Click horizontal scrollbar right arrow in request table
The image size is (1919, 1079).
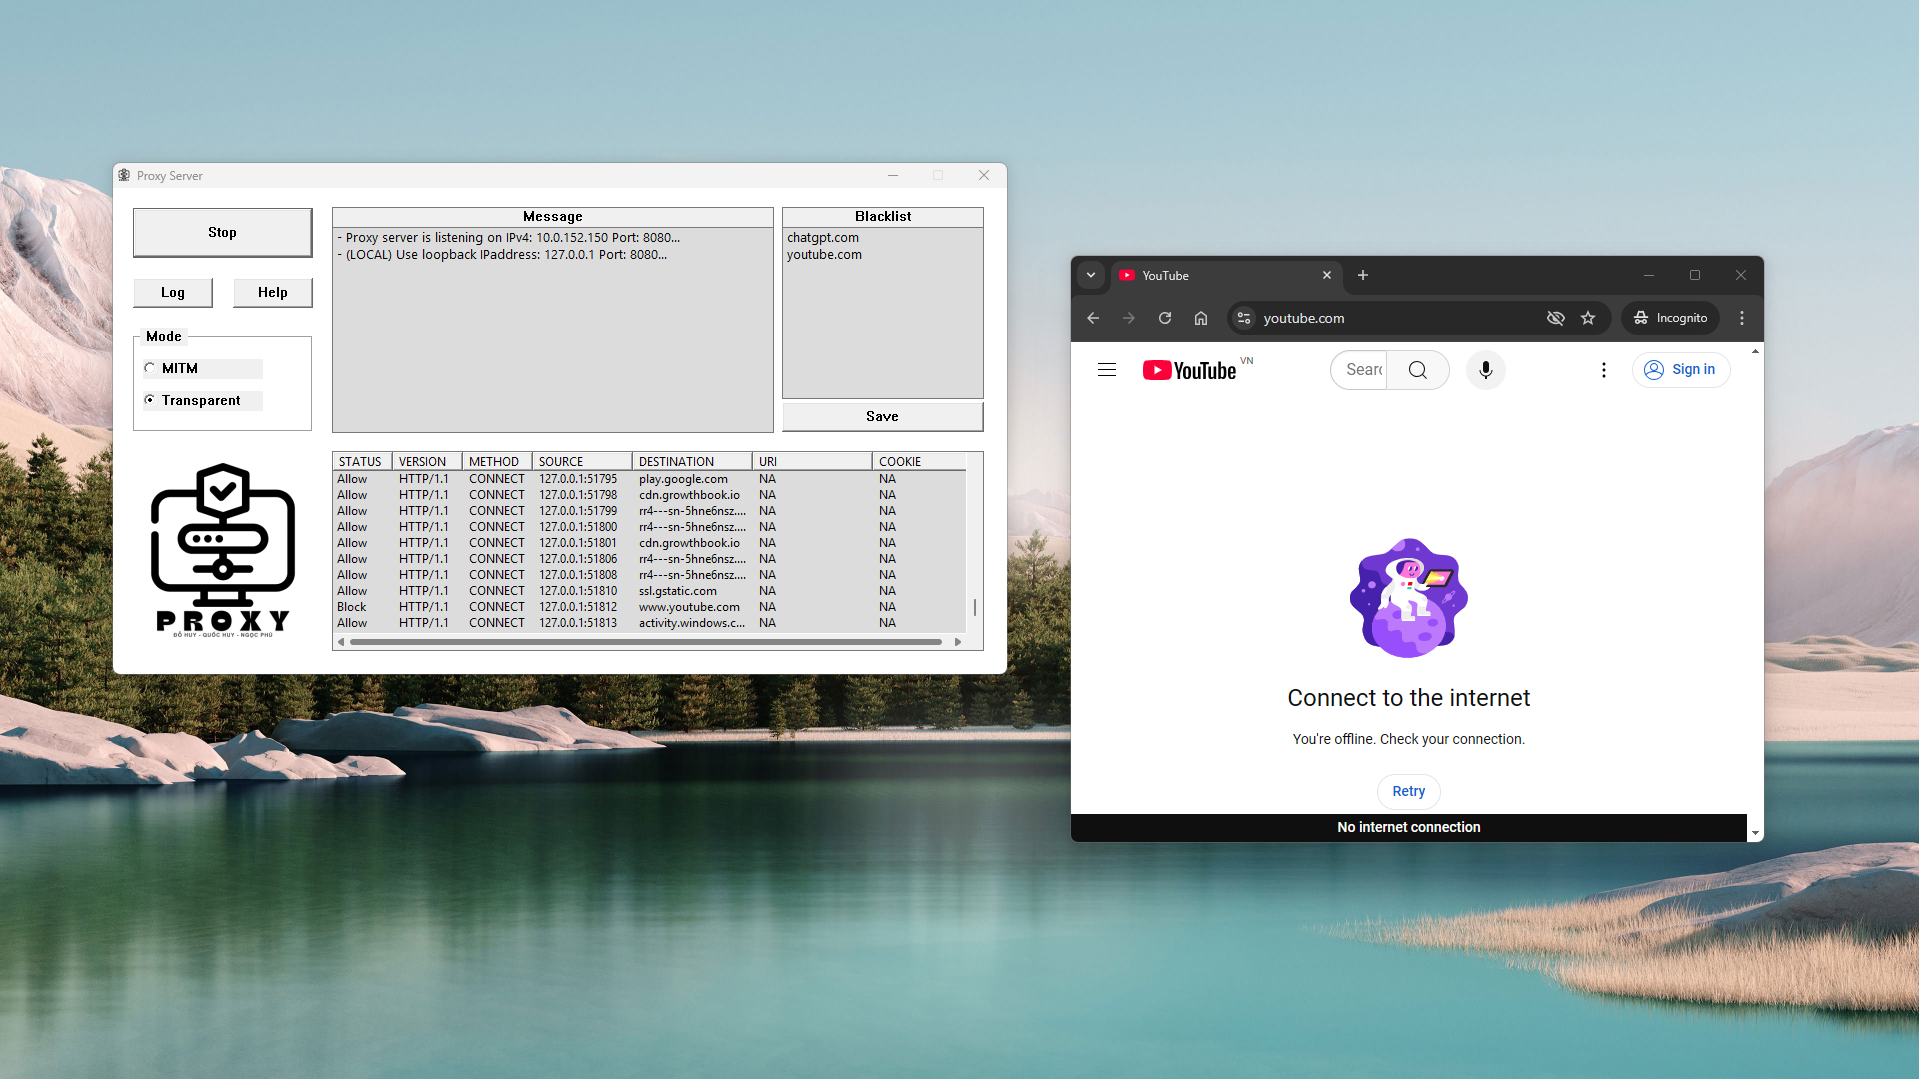(958, 642)
